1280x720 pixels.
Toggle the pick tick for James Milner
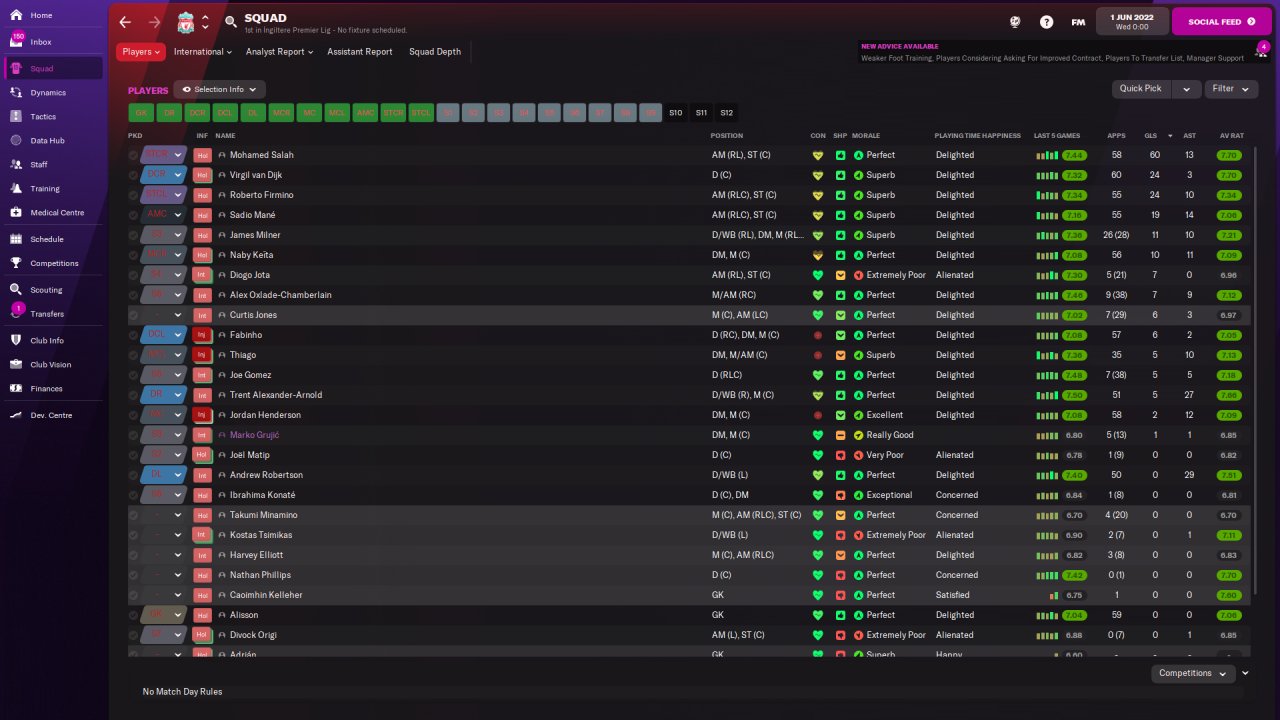(134, 235)
